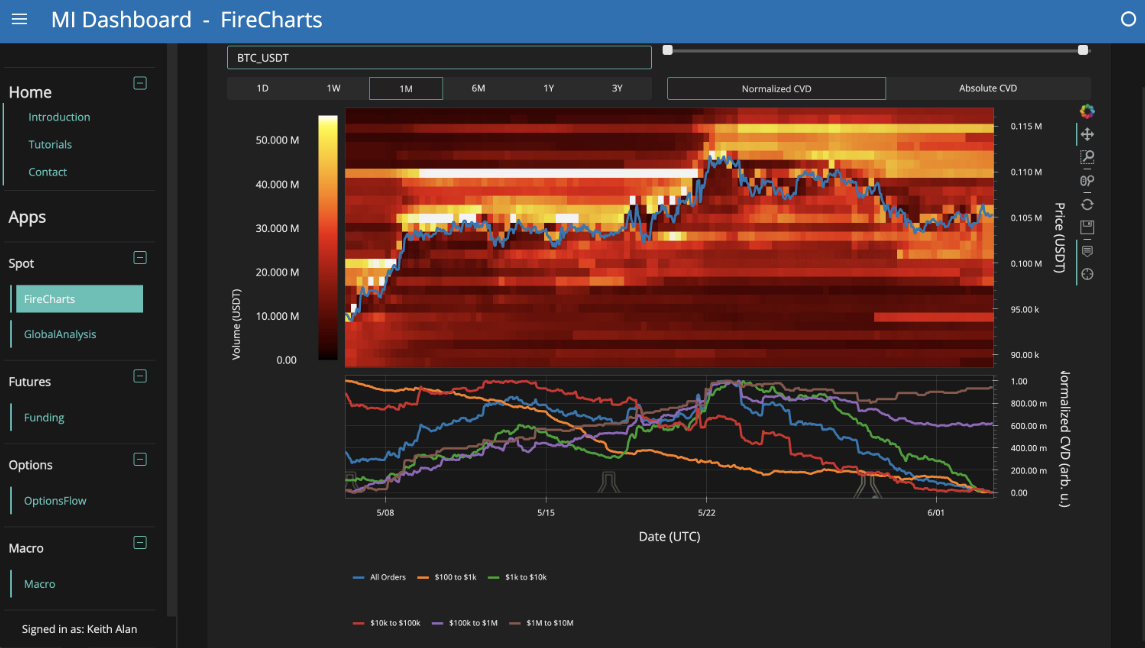Save the chart using the floppy disk icon
This screenshot has width=1145, height=648.
tap(1087, 227)
